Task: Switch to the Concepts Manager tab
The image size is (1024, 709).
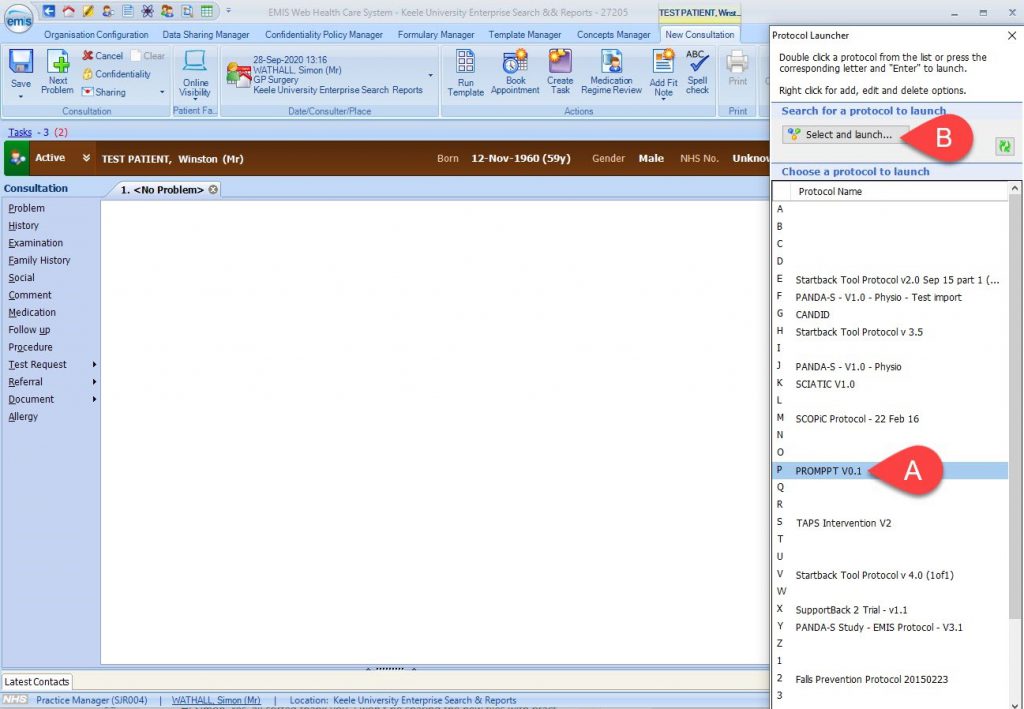Action: point(613,35)
